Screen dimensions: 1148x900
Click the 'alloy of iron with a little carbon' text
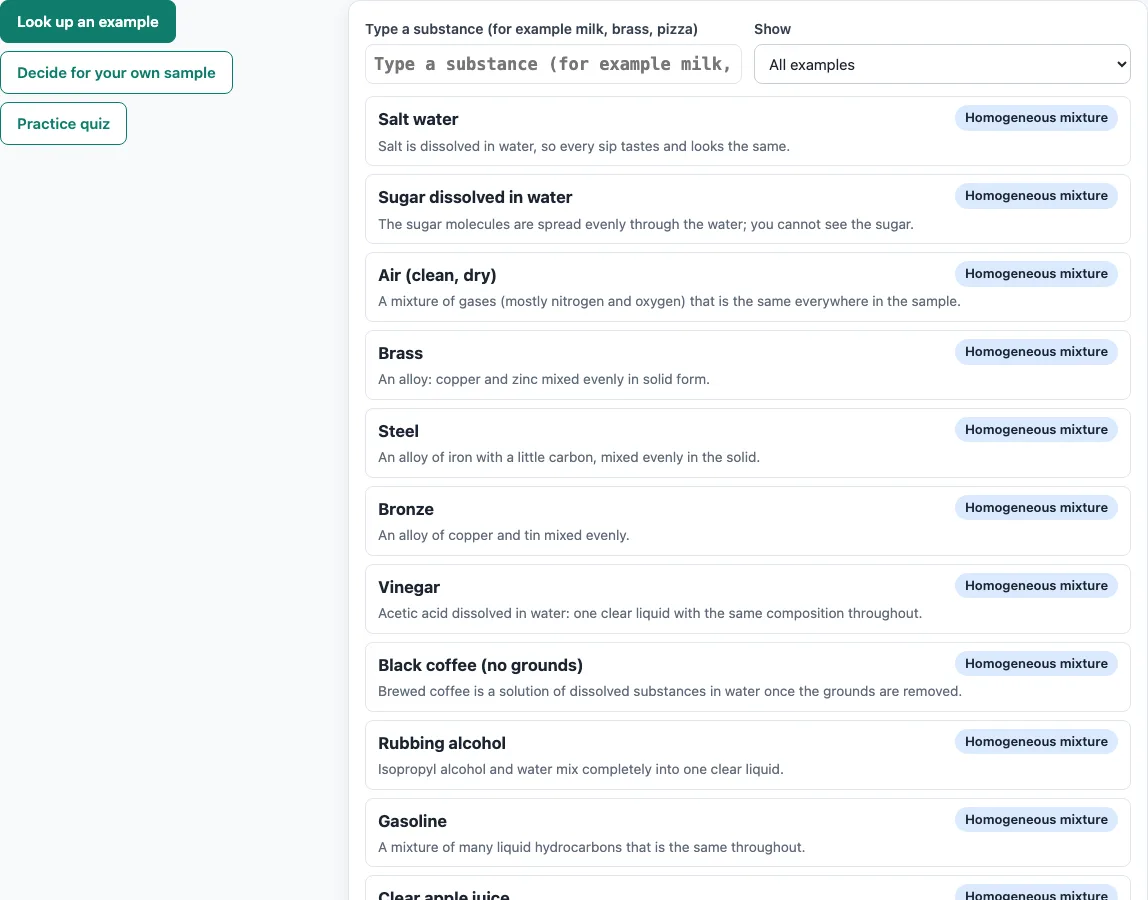pos(569,457)
